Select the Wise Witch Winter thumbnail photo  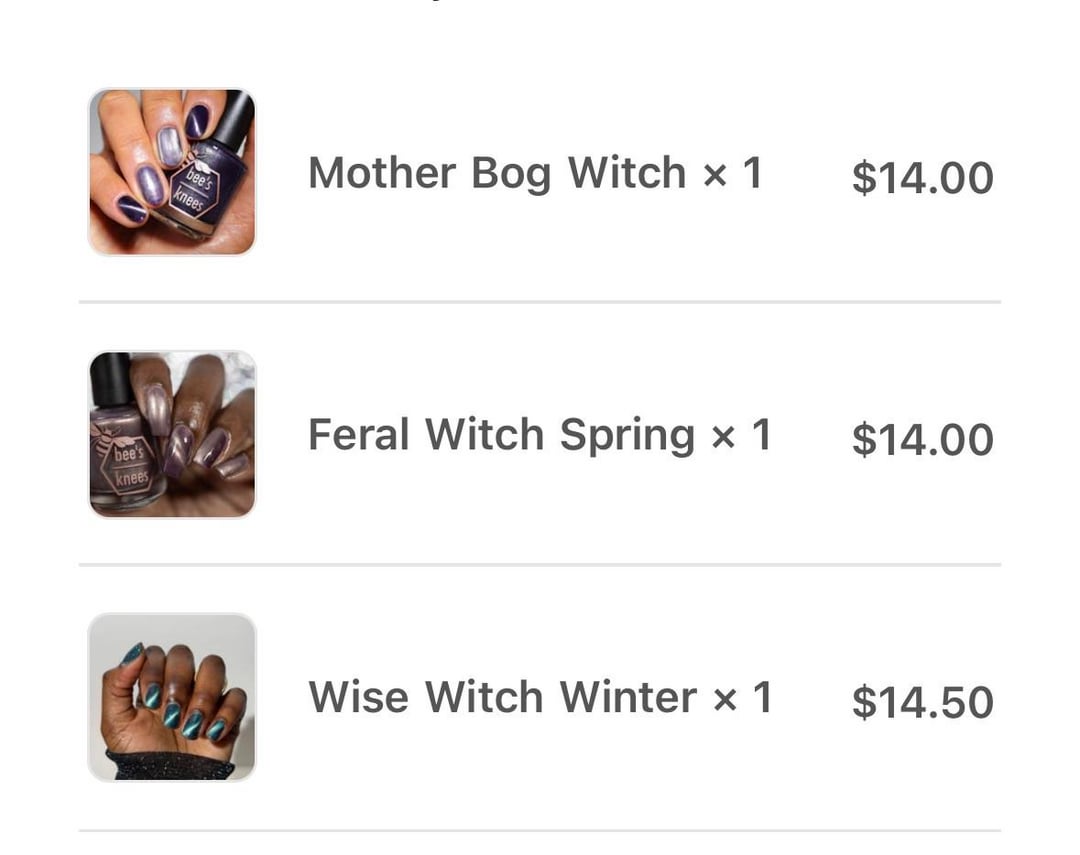(171, 697)
